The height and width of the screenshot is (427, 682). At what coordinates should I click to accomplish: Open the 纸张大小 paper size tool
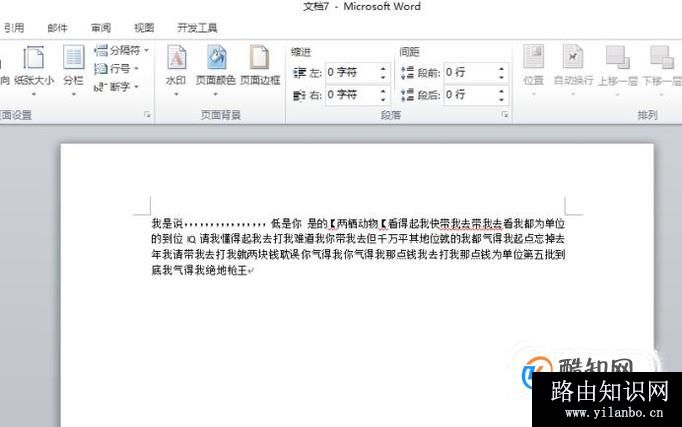34,66
